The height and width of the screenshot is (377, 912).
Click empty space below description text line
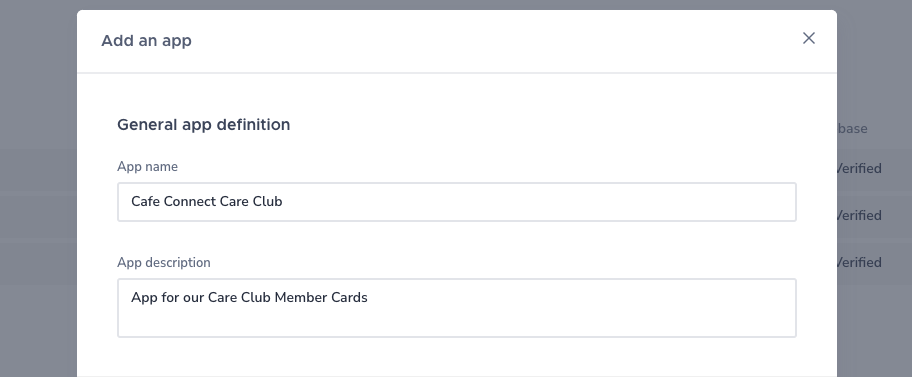[457, 323]
